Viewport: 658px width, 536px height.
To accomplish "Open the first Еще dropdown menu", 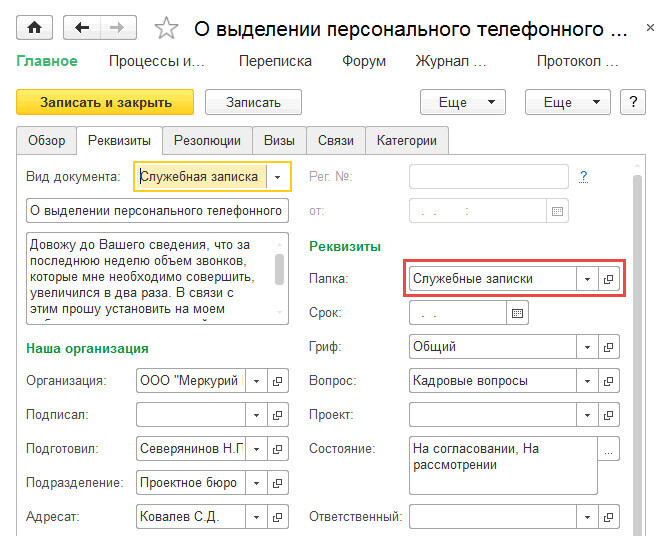I will [x=463, y=102].
